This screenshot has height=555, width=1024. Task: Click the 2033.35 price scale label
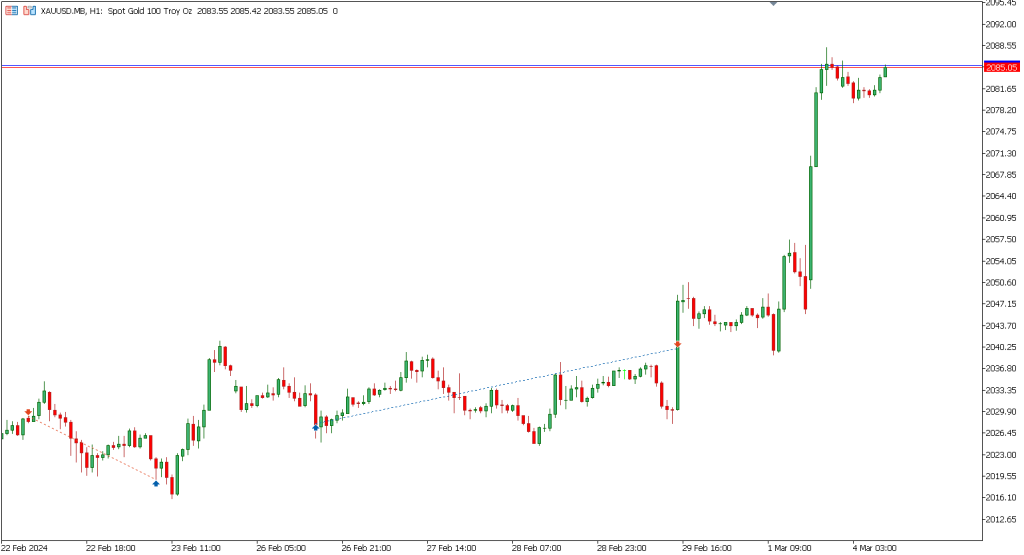[x=1001, y=390]
